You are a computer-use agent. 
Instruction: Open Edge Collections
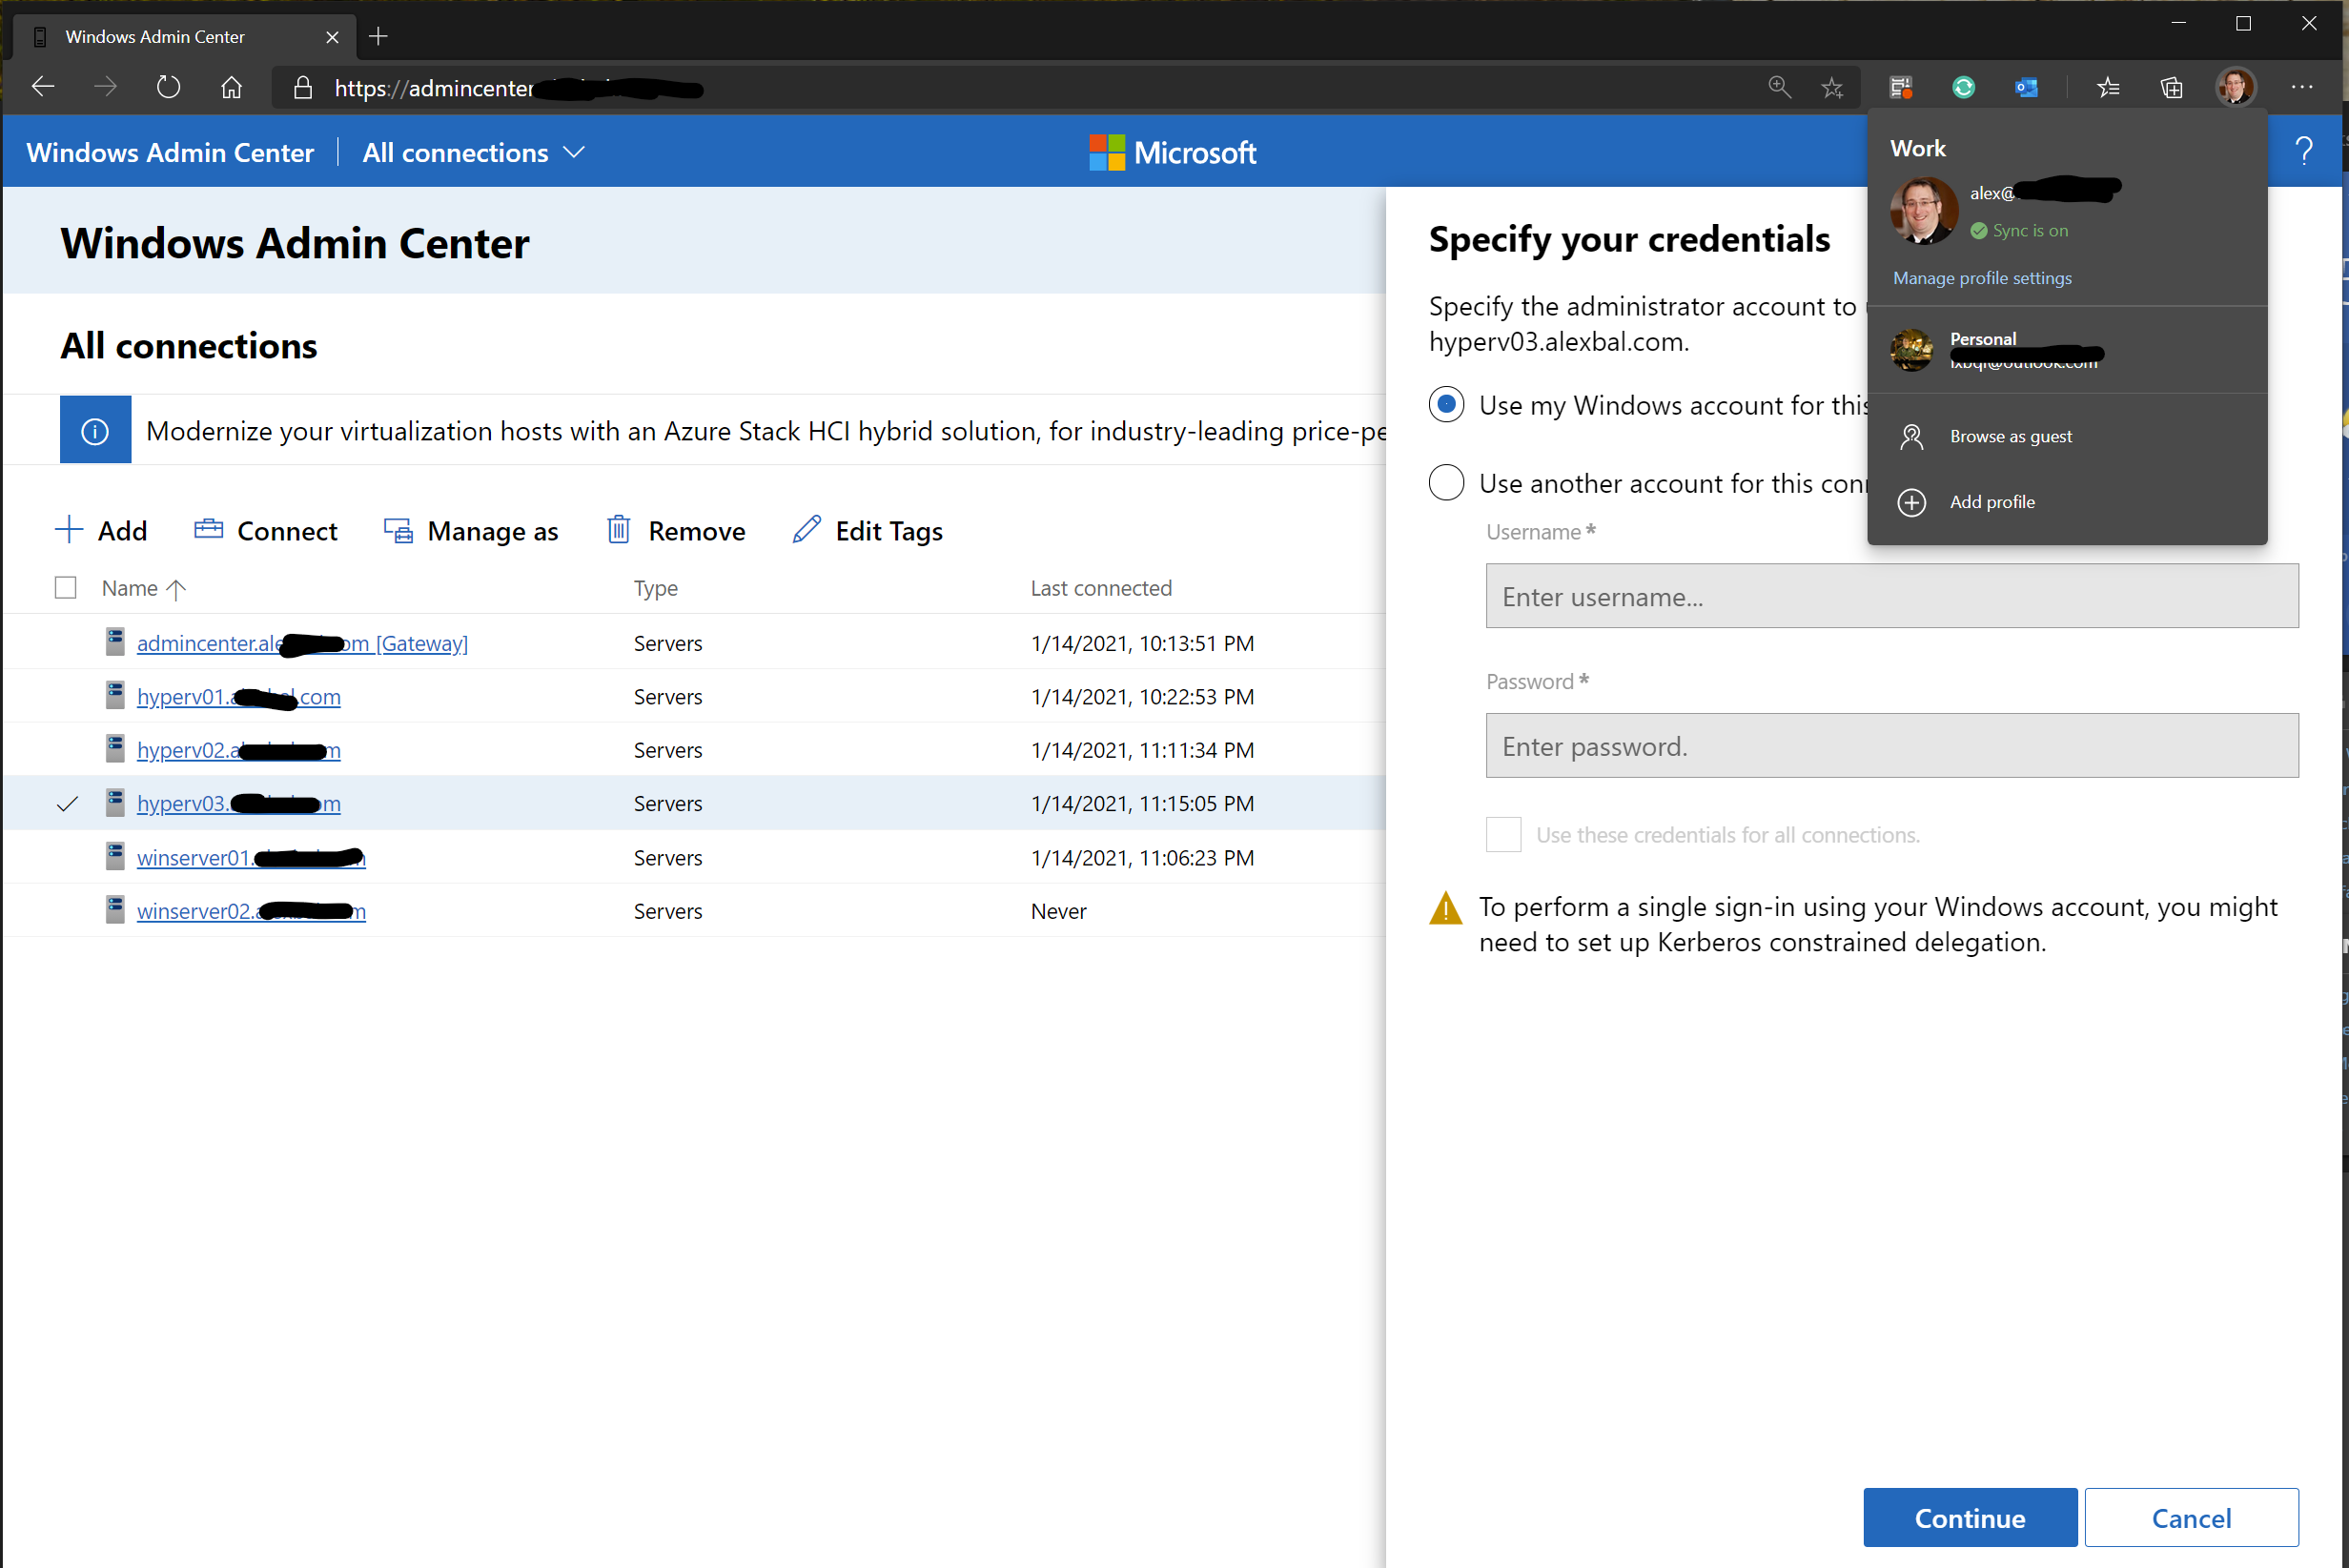point(2171,87)
